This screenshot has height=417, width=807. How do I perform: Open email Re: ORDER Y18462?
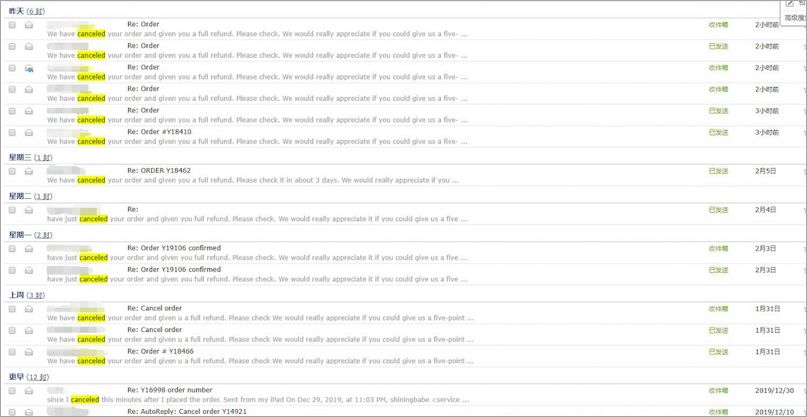(x=158, y=170)
